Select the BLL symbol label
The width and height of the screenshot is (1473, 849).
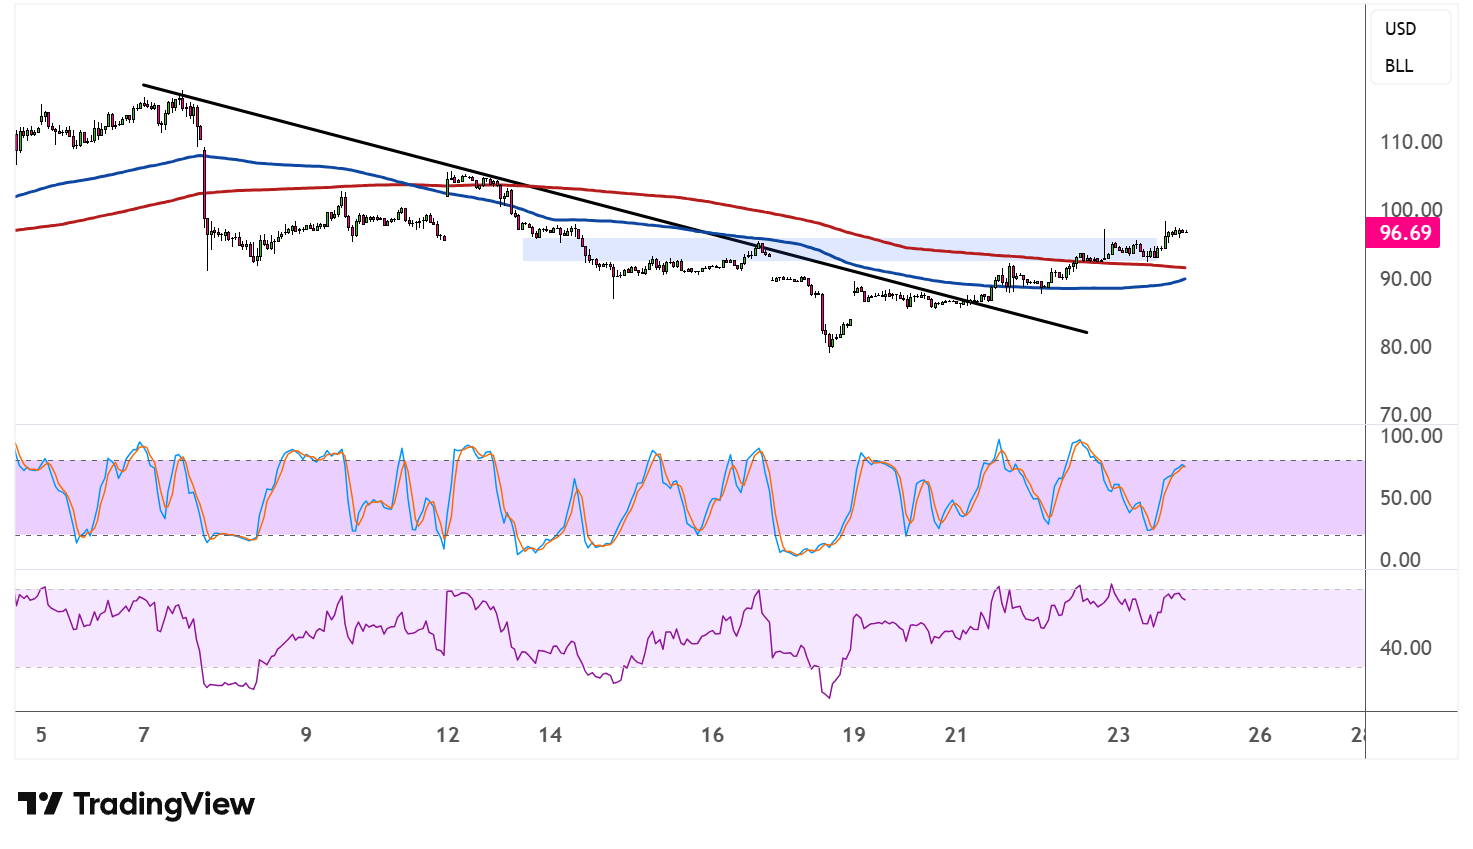tap(1399, 66)
